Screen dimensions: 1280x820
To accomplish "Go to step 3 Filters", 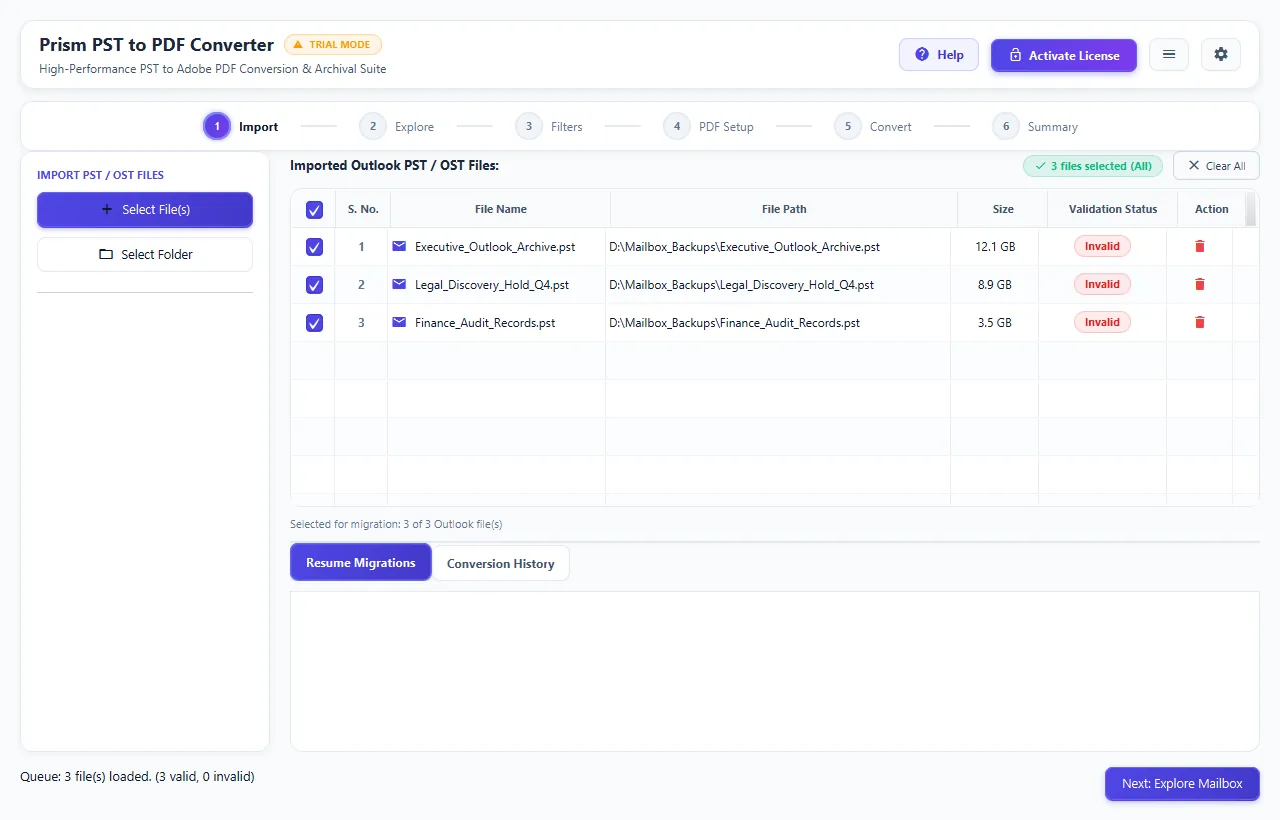I will pos(549,127).
